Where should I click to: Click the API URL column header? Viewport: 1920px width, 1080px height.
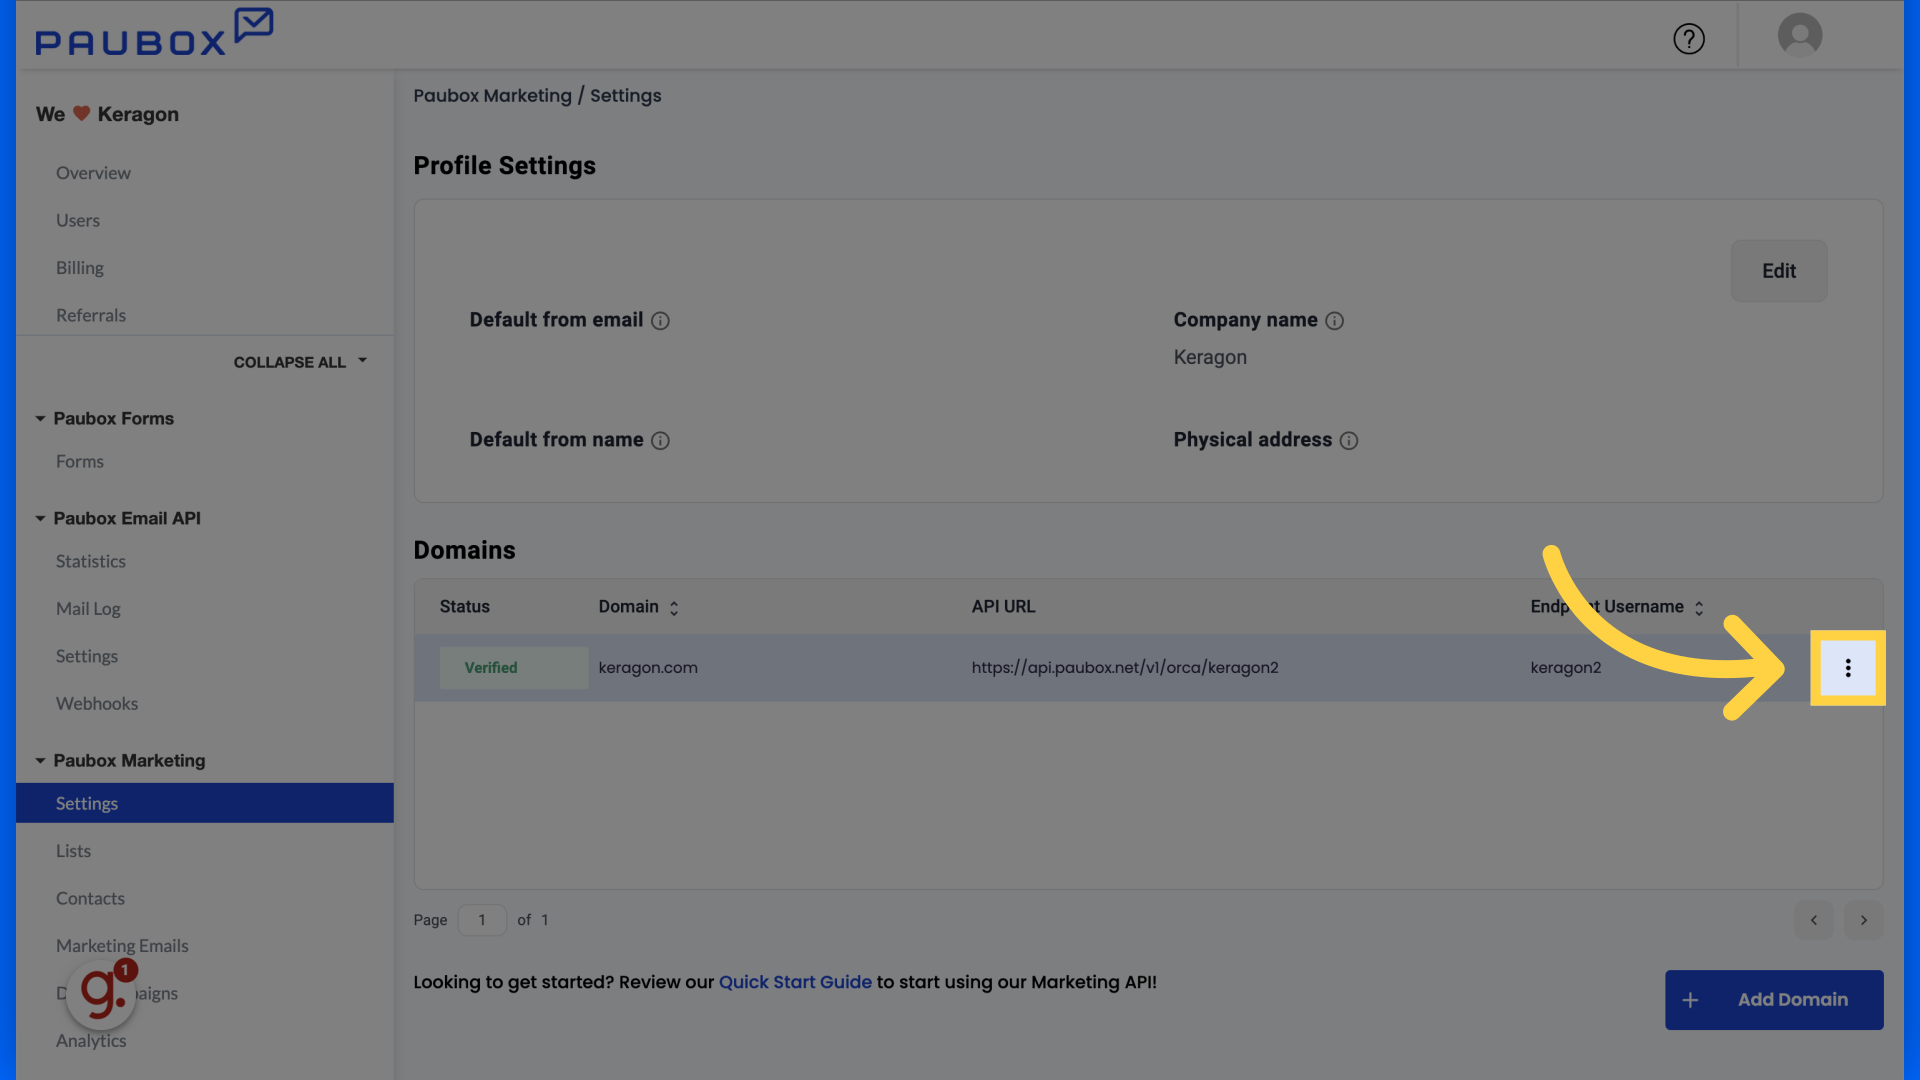1003,607
